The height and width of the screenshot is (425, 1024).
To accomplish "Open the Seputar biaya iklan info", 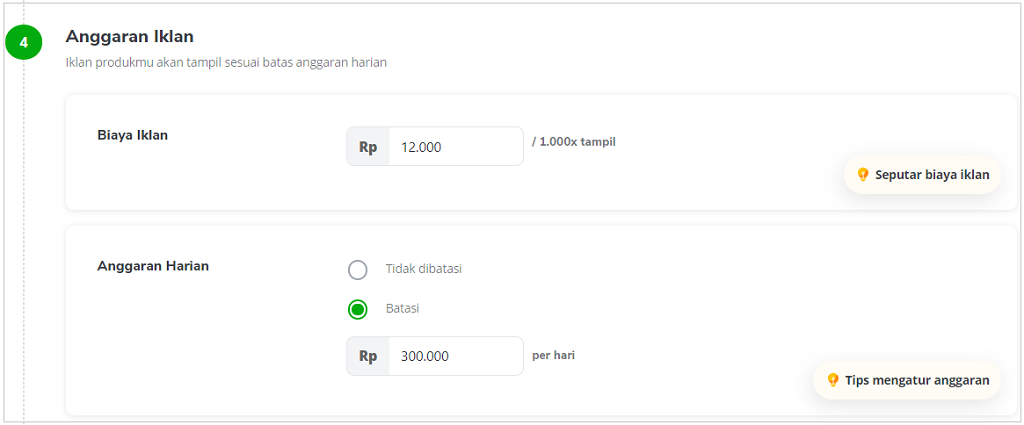I will click(x=922, y=174).
